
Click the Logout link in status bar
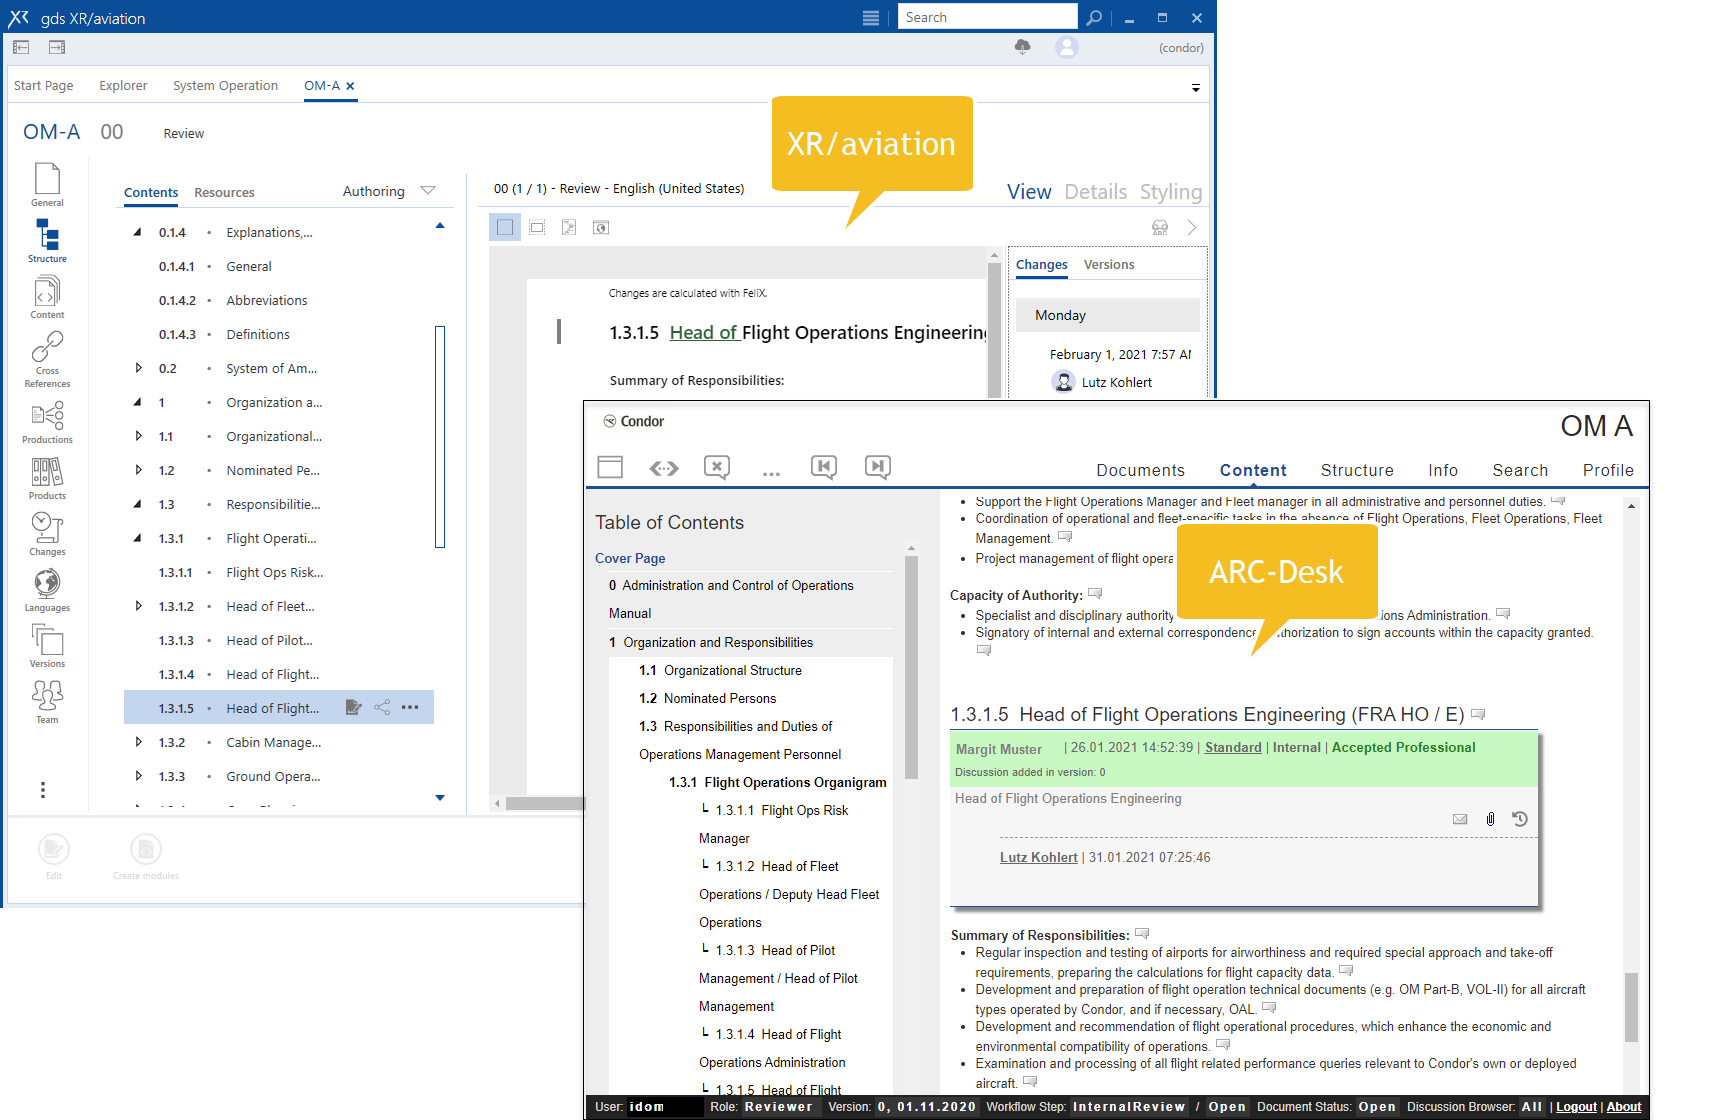click(1576, 1107)
